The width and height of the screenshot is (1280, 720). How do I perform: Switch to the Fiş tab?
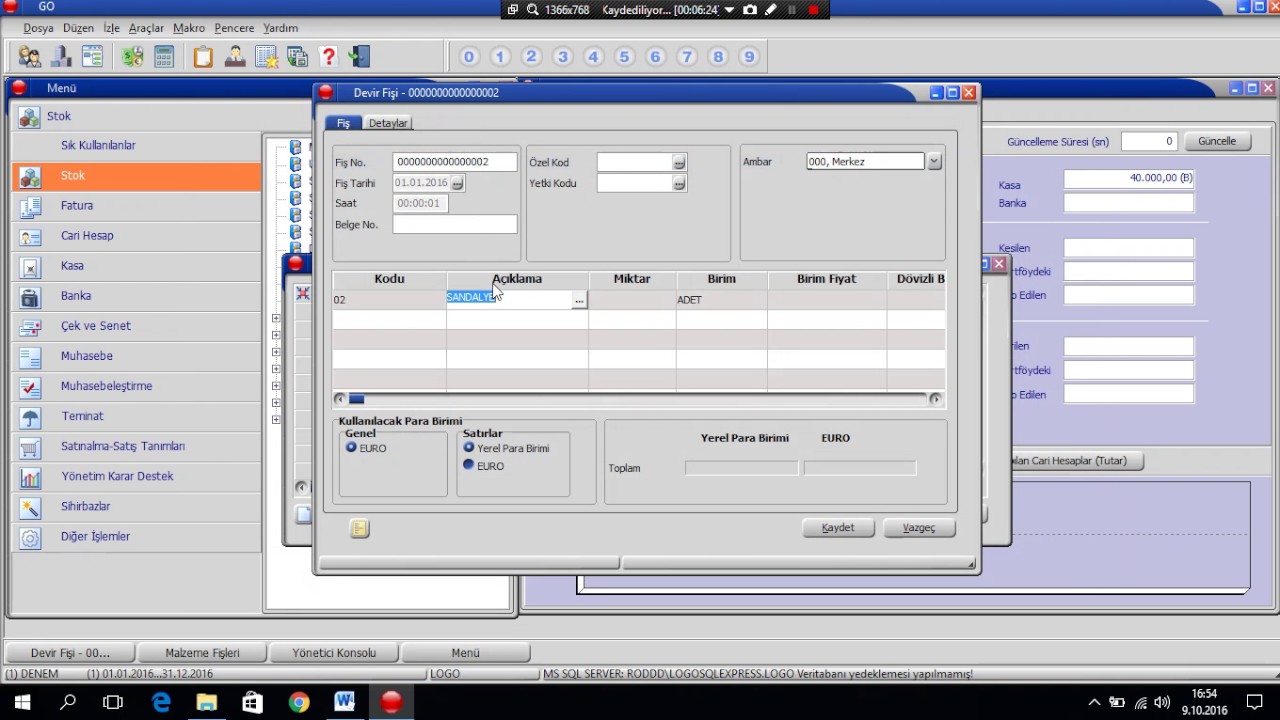pyautogui.click(x=343, y=123)
